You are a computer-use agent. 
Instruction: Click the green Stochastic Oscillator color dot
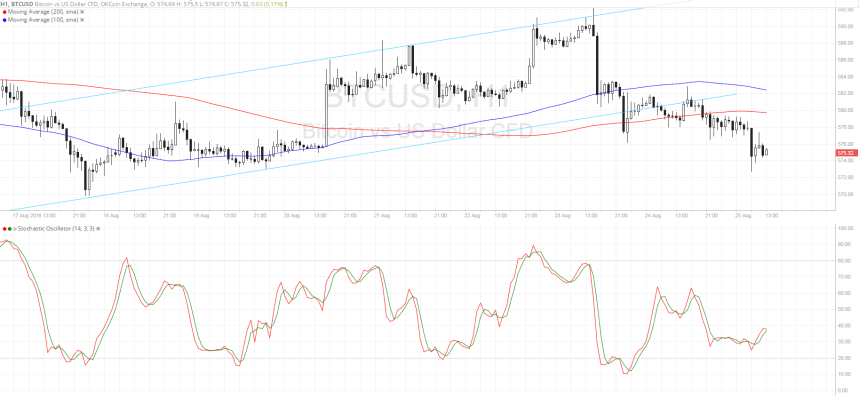10,229
